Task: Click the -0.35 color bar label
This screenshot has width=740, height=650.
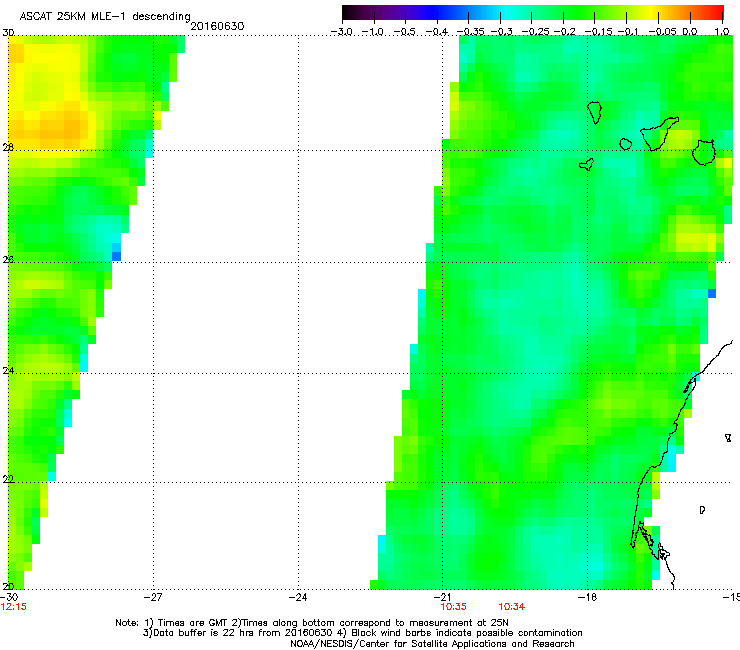Action: (470, 32)
